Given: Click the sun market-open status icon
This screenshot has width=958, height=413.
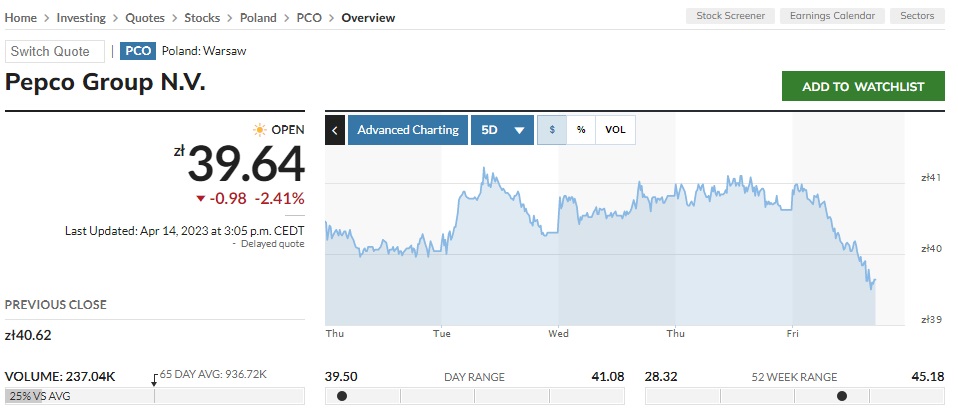Looking at the screenshot, I should point(260,129).
